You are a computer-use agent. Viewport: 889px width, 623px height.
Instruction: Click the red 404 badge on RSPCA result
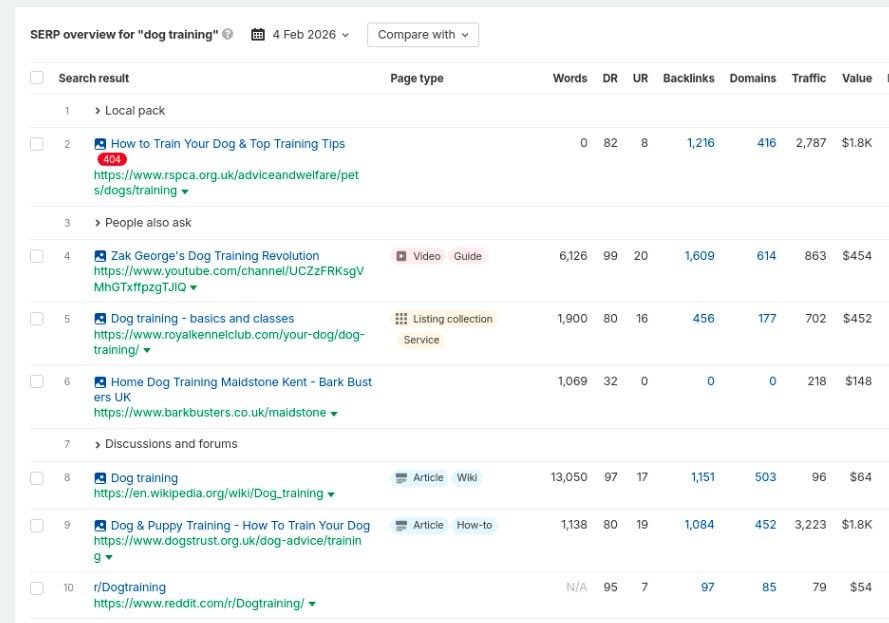[112, 160]
